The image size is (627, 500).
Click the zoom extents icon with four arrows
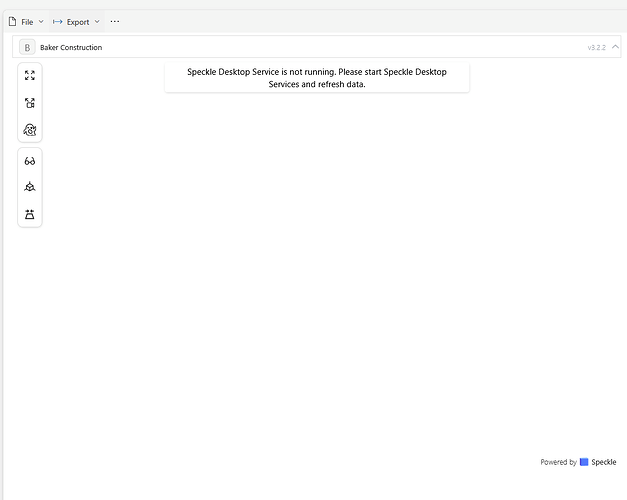[30, 75]
